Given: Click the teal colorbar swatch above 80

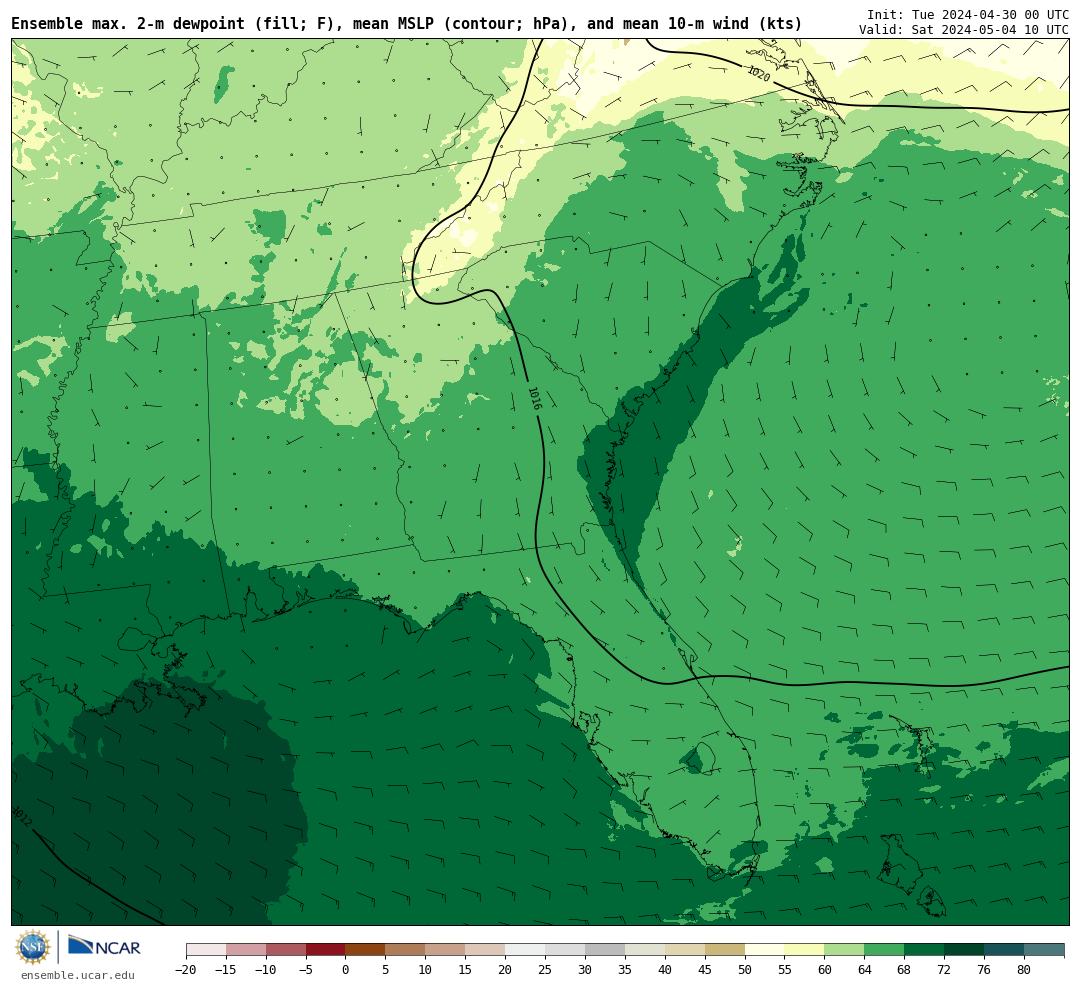Looking at the screenshot, I should point(1044,949).
